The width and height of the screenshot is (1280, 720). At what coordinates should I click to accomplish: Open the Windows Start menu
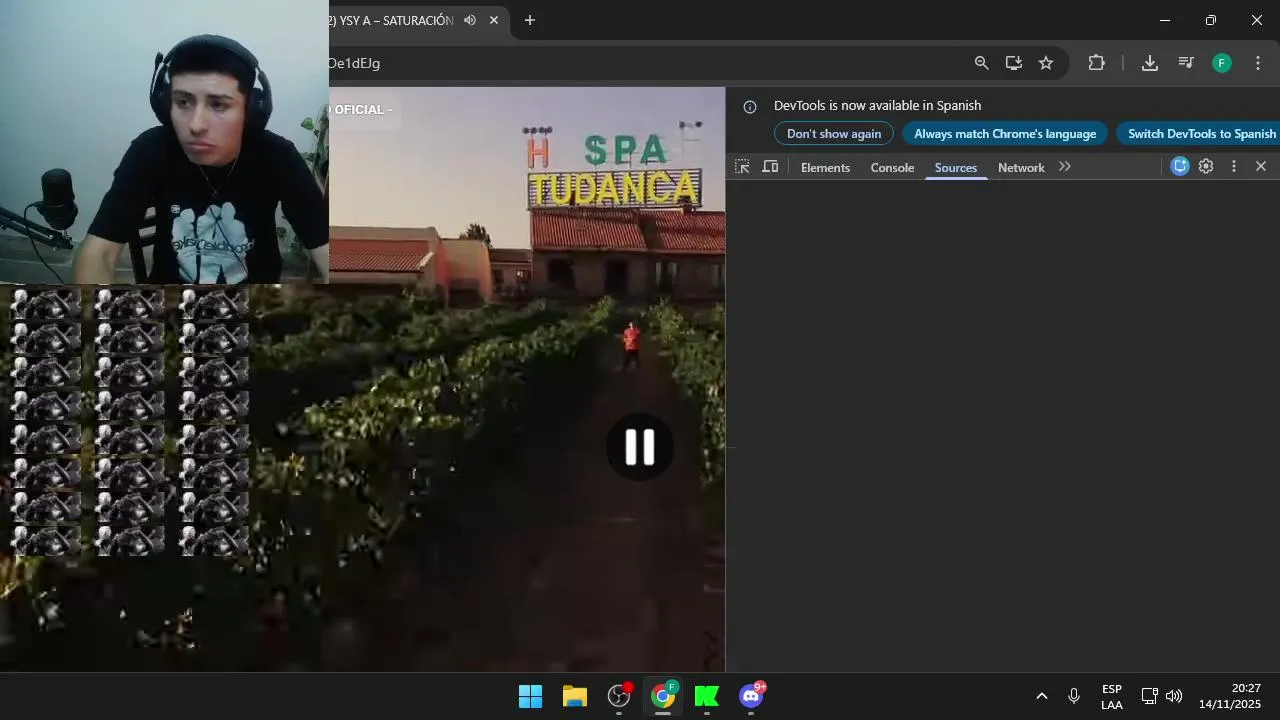pyautogui.click(x=531, y=696)
